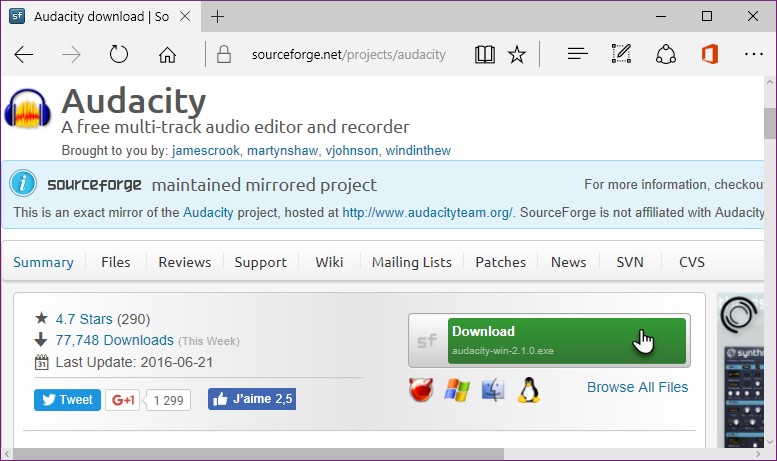Open a new tab with the plus icon
Image resolution: width=777 pixels, height=461 pixels.
coord(217,16)
